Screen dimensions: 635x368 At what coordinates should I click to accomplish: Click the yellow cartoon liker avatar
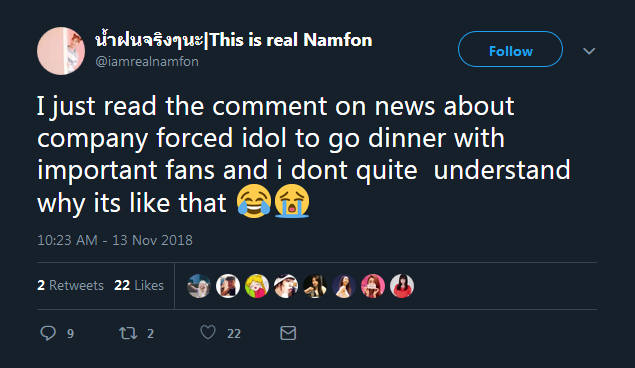coord(257,286)
